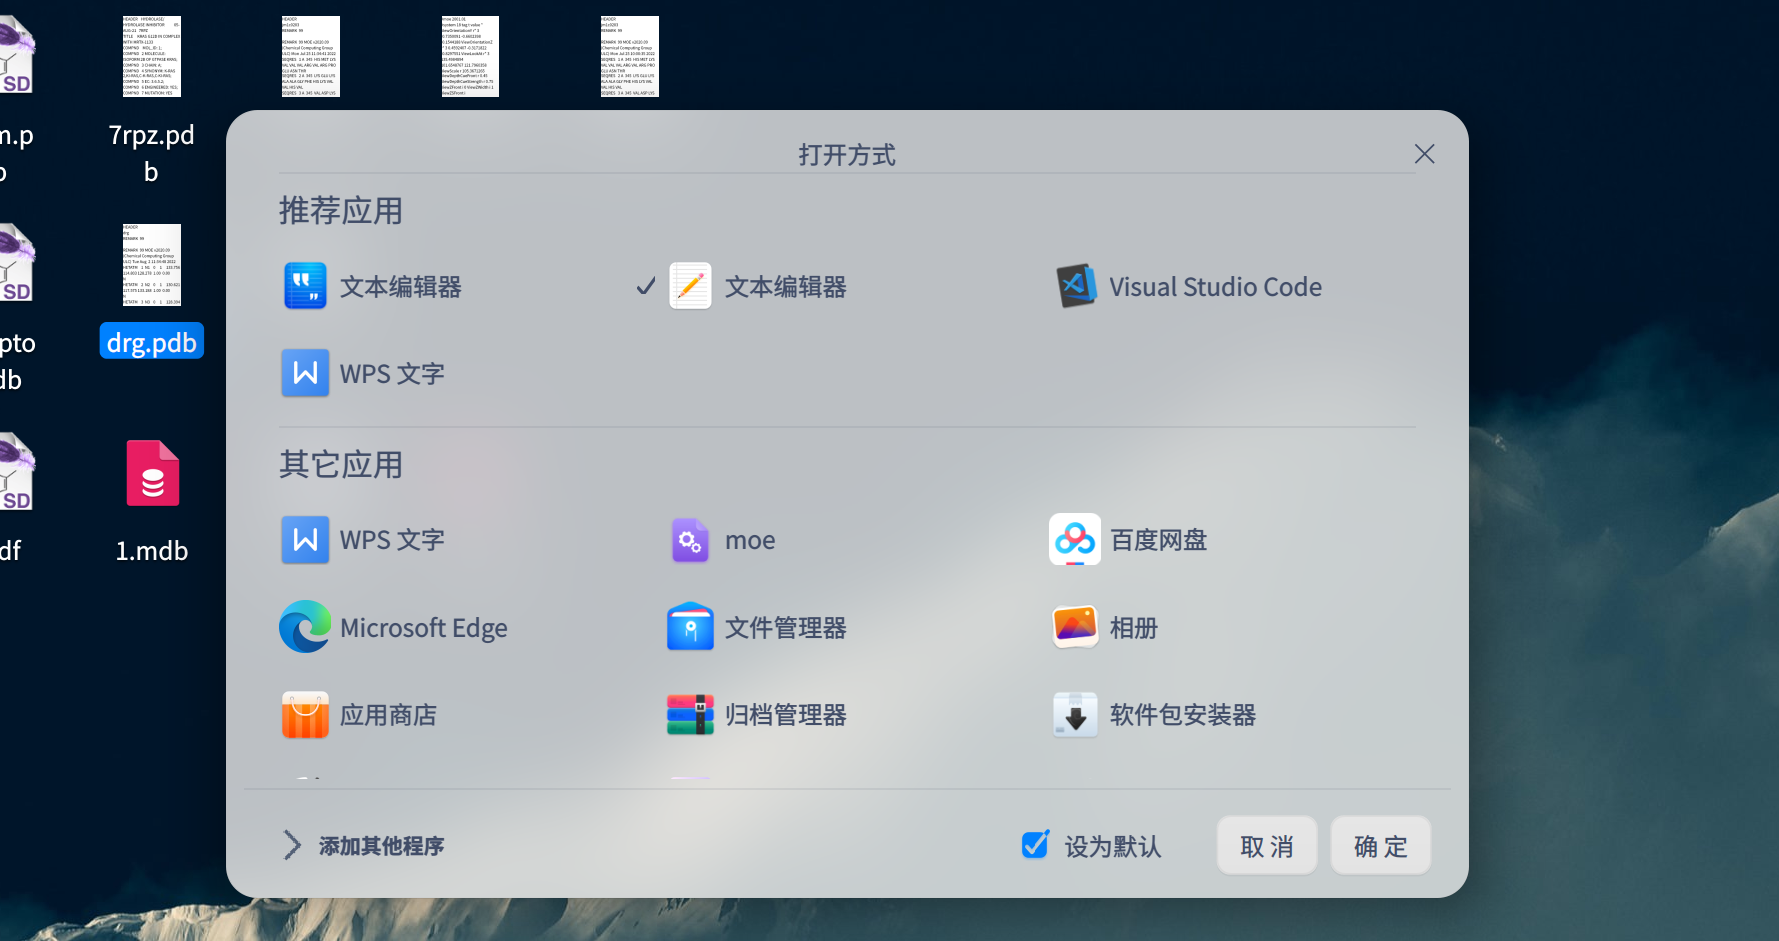Viewport: 1779px width, 941px height.
Task: Pick Visual Studio Code to open the file
Action: tap(1189, 287)
